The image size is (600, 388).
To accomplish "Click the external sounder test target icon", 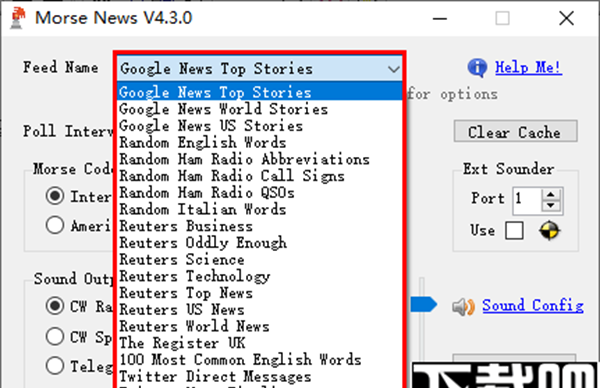I will (549, 230).
